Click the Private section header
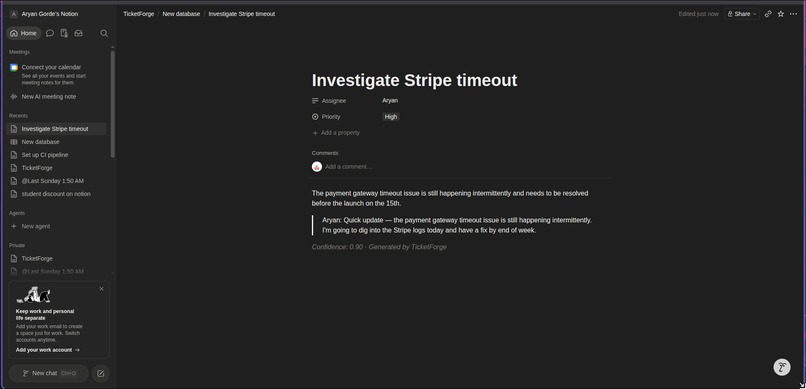The width and height of the screenshot is (806, 389). click(x=17, y=246)
